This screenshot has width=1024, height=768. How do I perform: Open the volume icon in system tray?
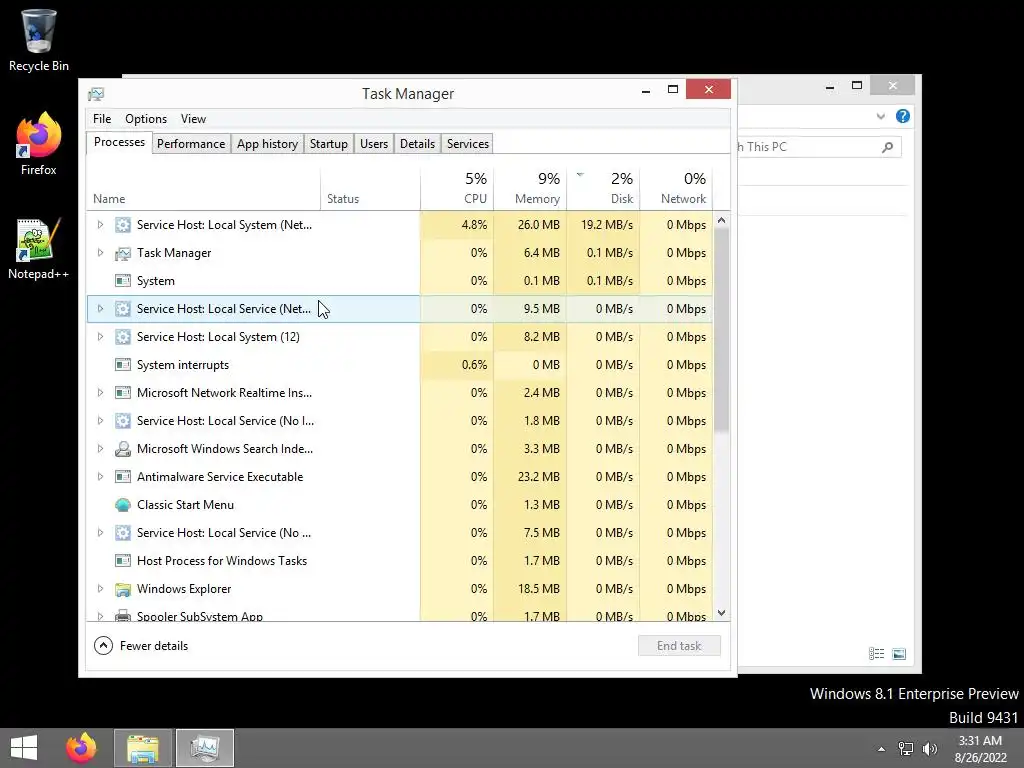tap(929, 748)
